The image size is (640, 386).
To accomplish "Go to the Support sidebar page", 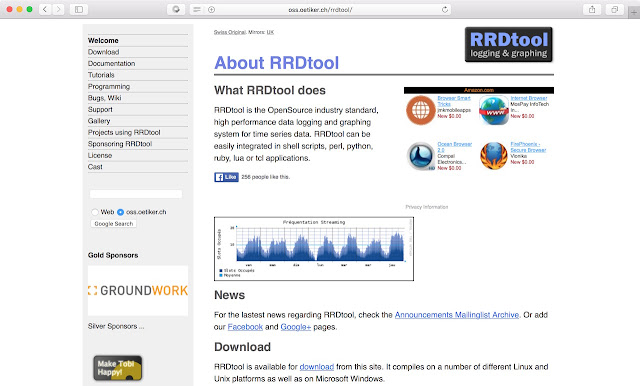I will (100, 109).
